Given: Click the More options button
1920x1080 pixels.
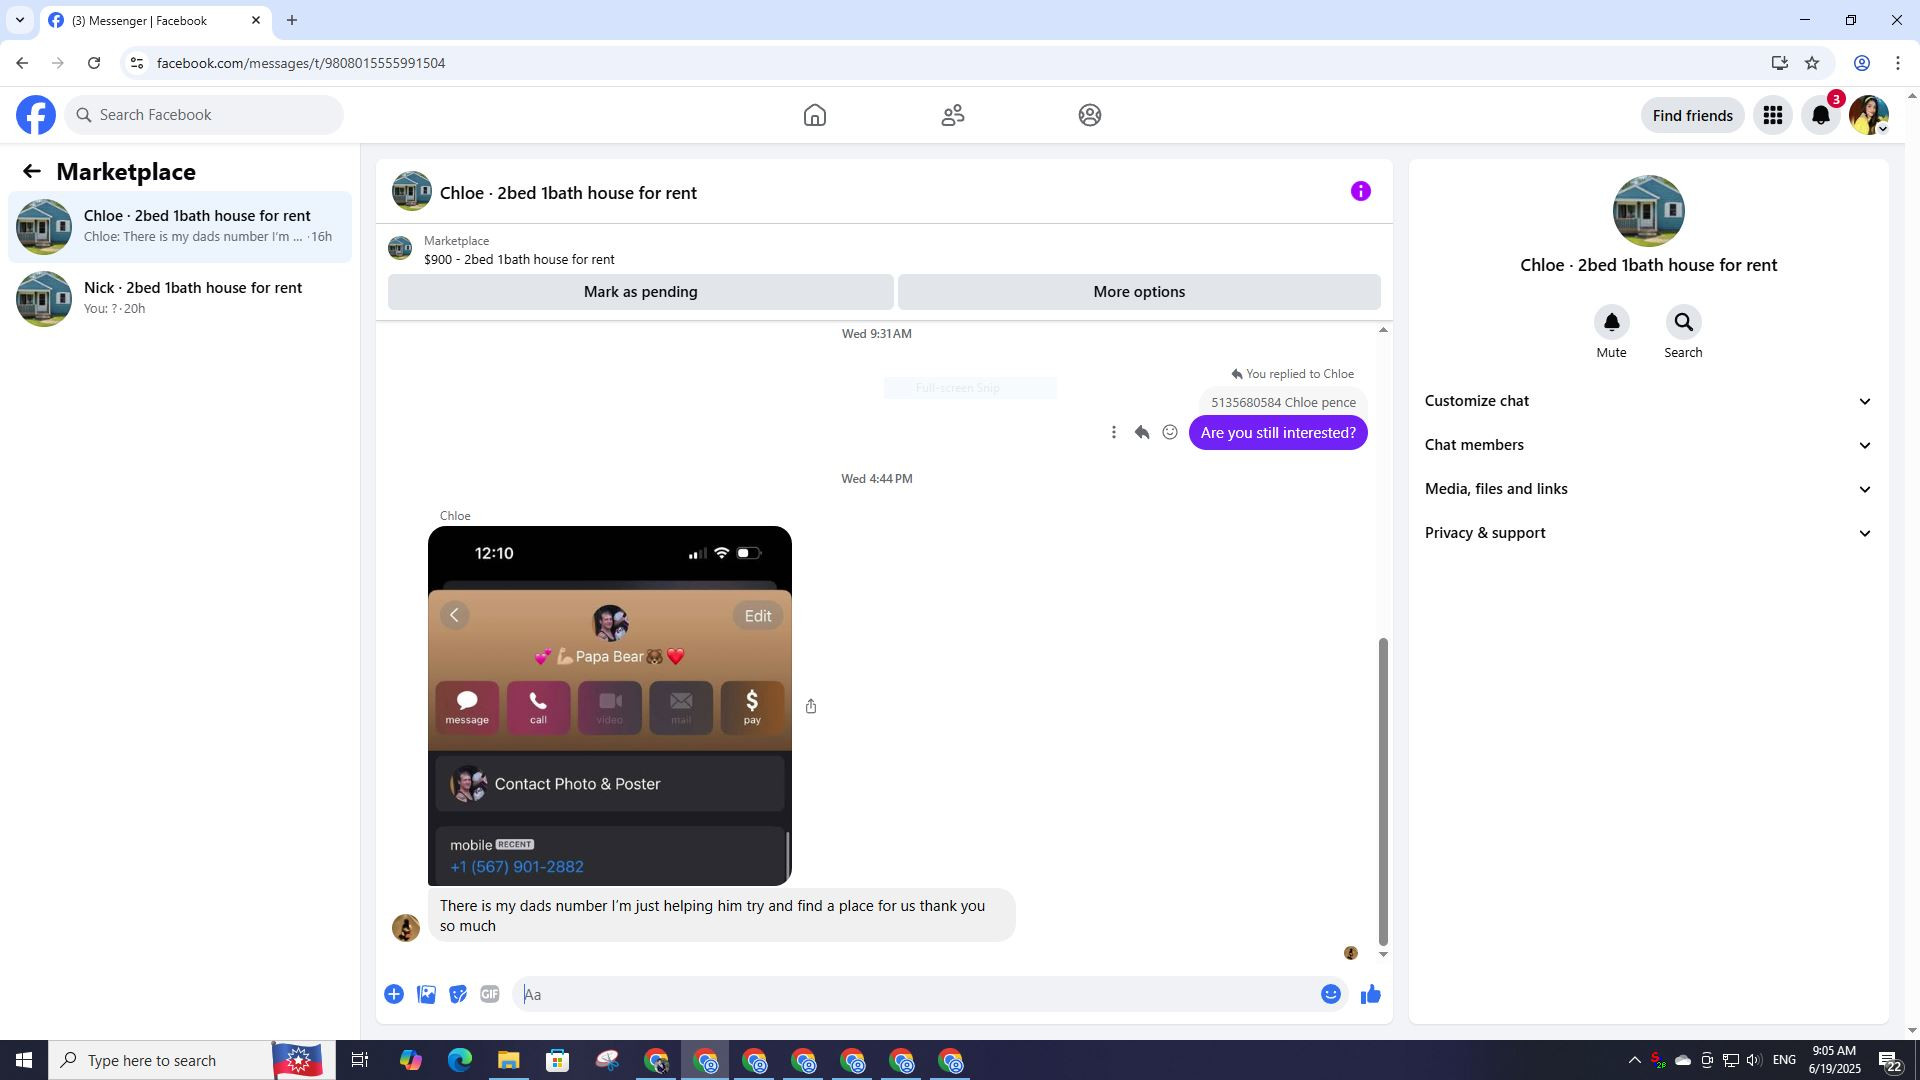Looking at the screenshot, I should pos(1138,292).
